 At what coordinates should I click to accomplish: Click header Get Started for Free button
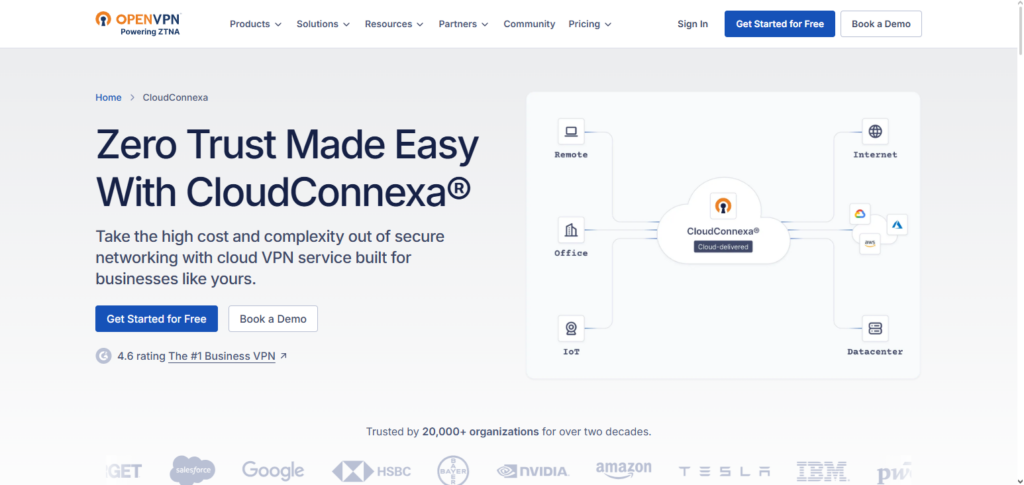(779, 24)
